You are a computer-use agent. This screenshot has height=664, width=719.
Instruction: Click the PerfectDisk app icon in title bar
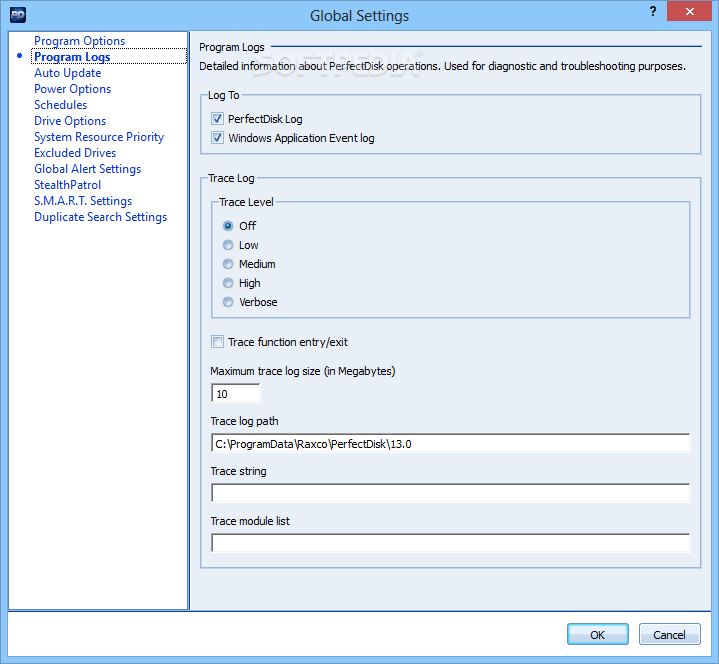(18, 15)
